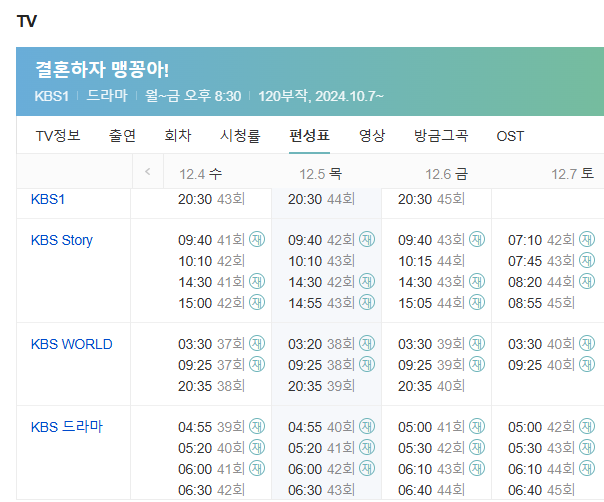Click rerun icon next to 05:20 40회

257,447
